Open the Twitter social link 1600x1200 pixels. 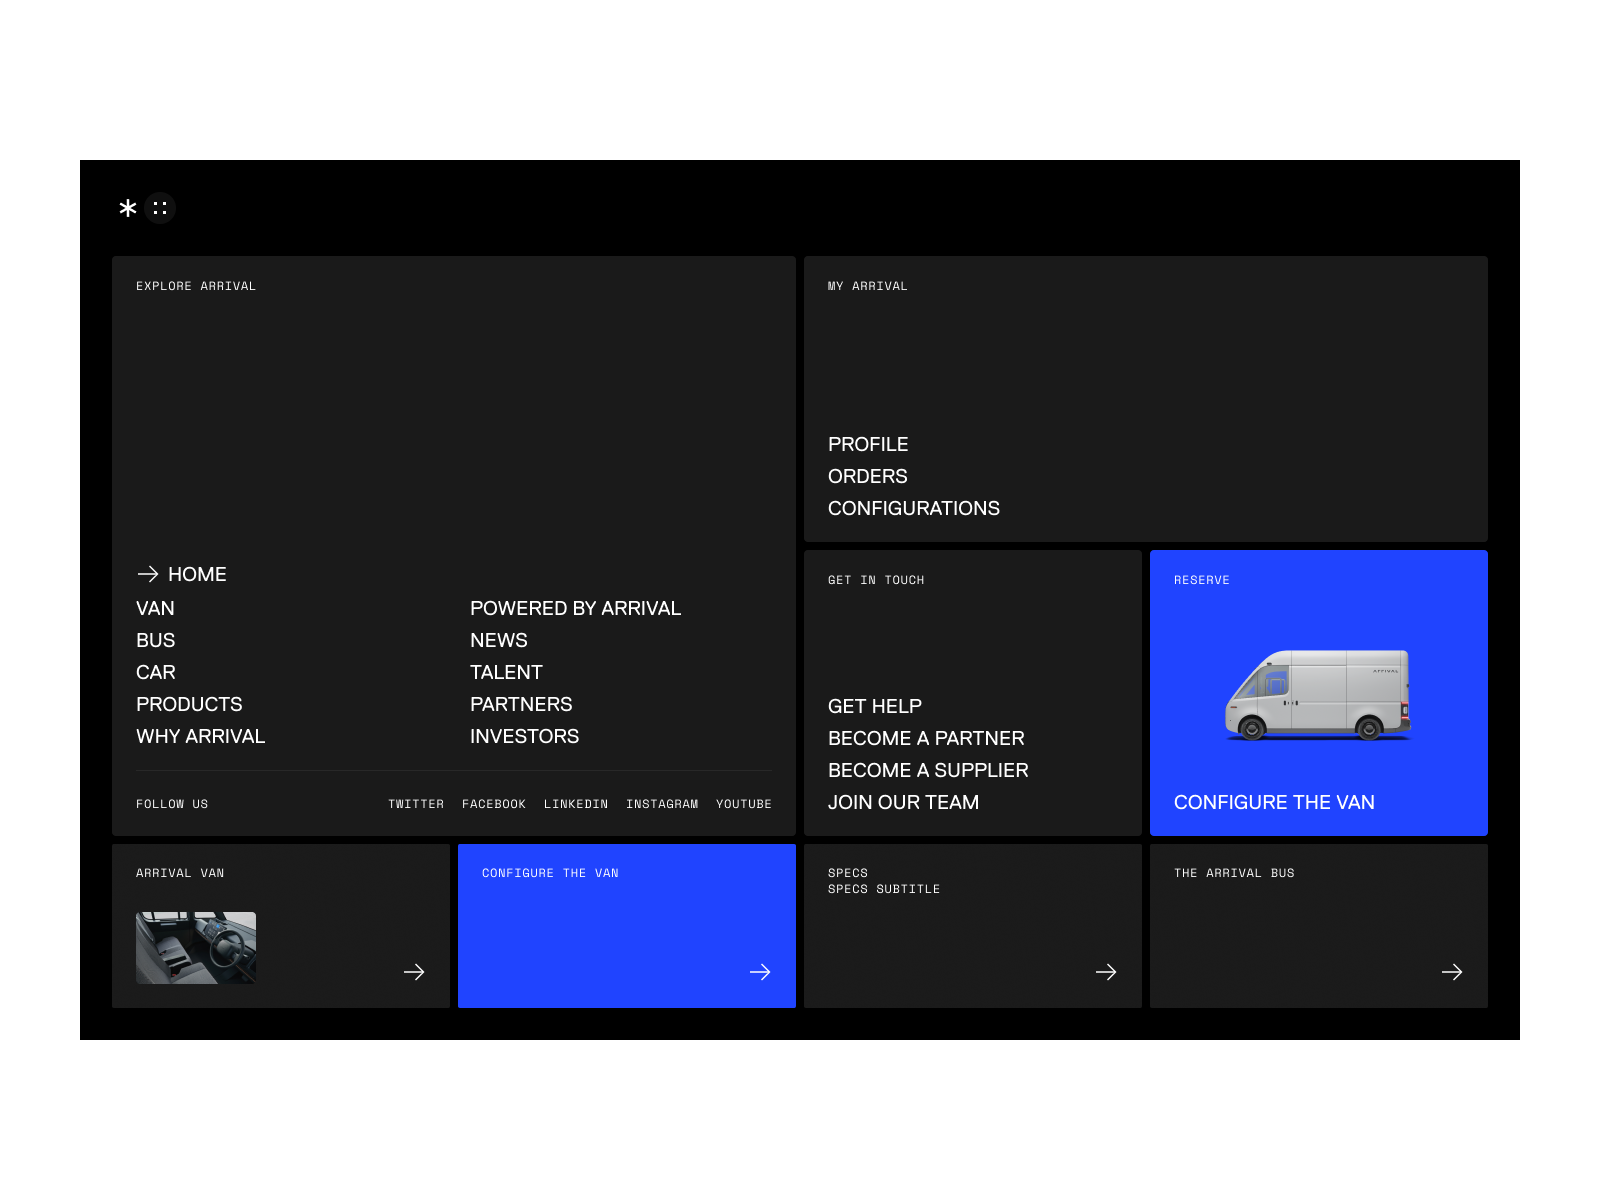tap(416, 804)
